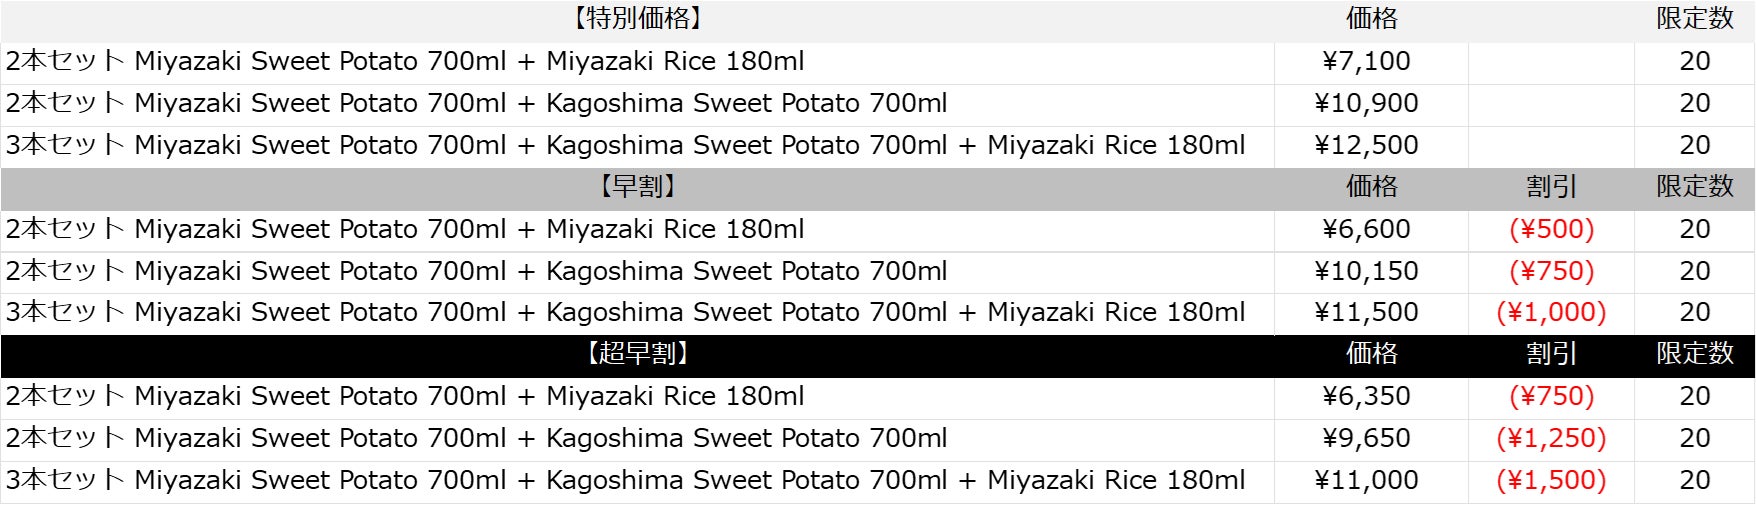
Task: Click the ¥11,500 price cell
Action: 1366,313
